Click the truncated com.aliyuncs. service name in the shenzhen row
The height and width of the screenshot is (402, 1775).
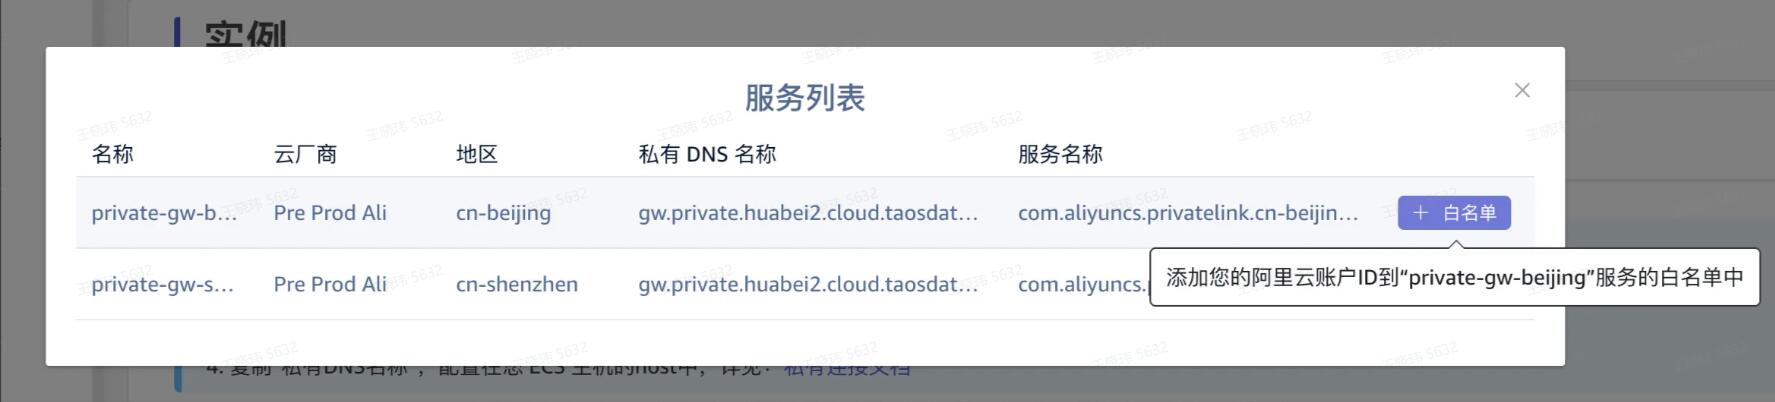point(1082,284)
